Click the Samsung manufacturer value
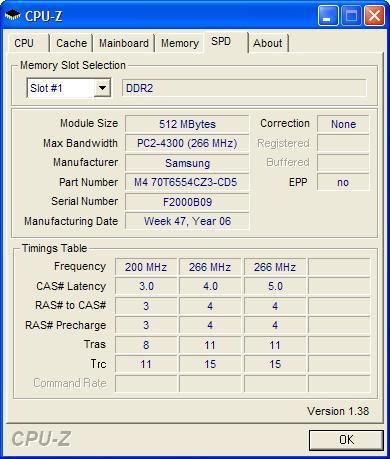390x459 pixels. tap(187, 163)
